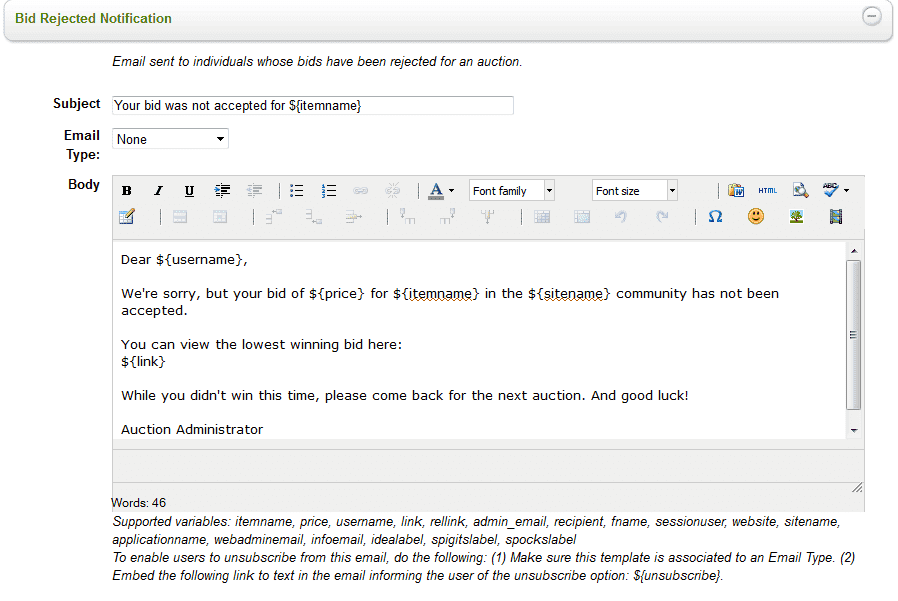Image resolution: width=898 pixels, height=601 pixels.
Task: Toggle italic text formatting
Action: click(158, 191)
